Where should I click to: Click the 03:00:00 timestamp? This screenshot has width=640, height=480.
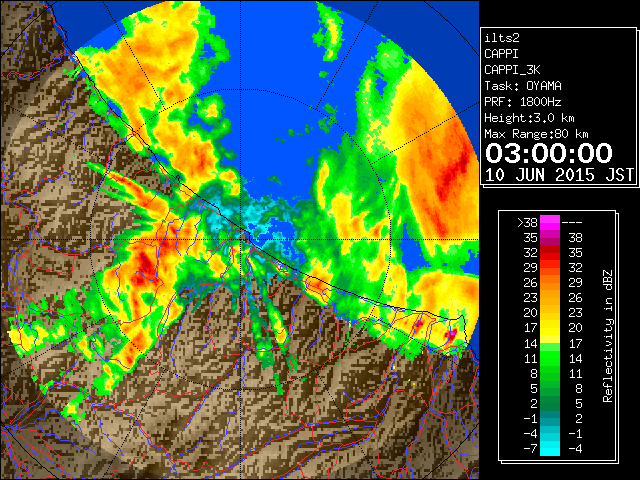pos(549,153)
